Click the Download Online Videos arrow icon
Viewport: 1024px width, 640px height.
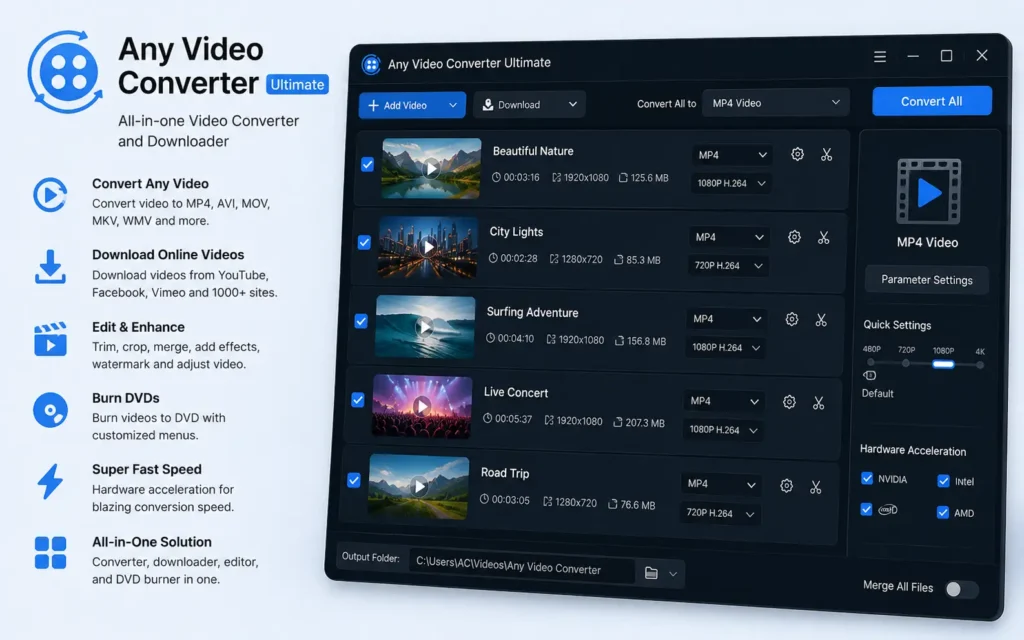pyautogui.click(x=50, y=266)
